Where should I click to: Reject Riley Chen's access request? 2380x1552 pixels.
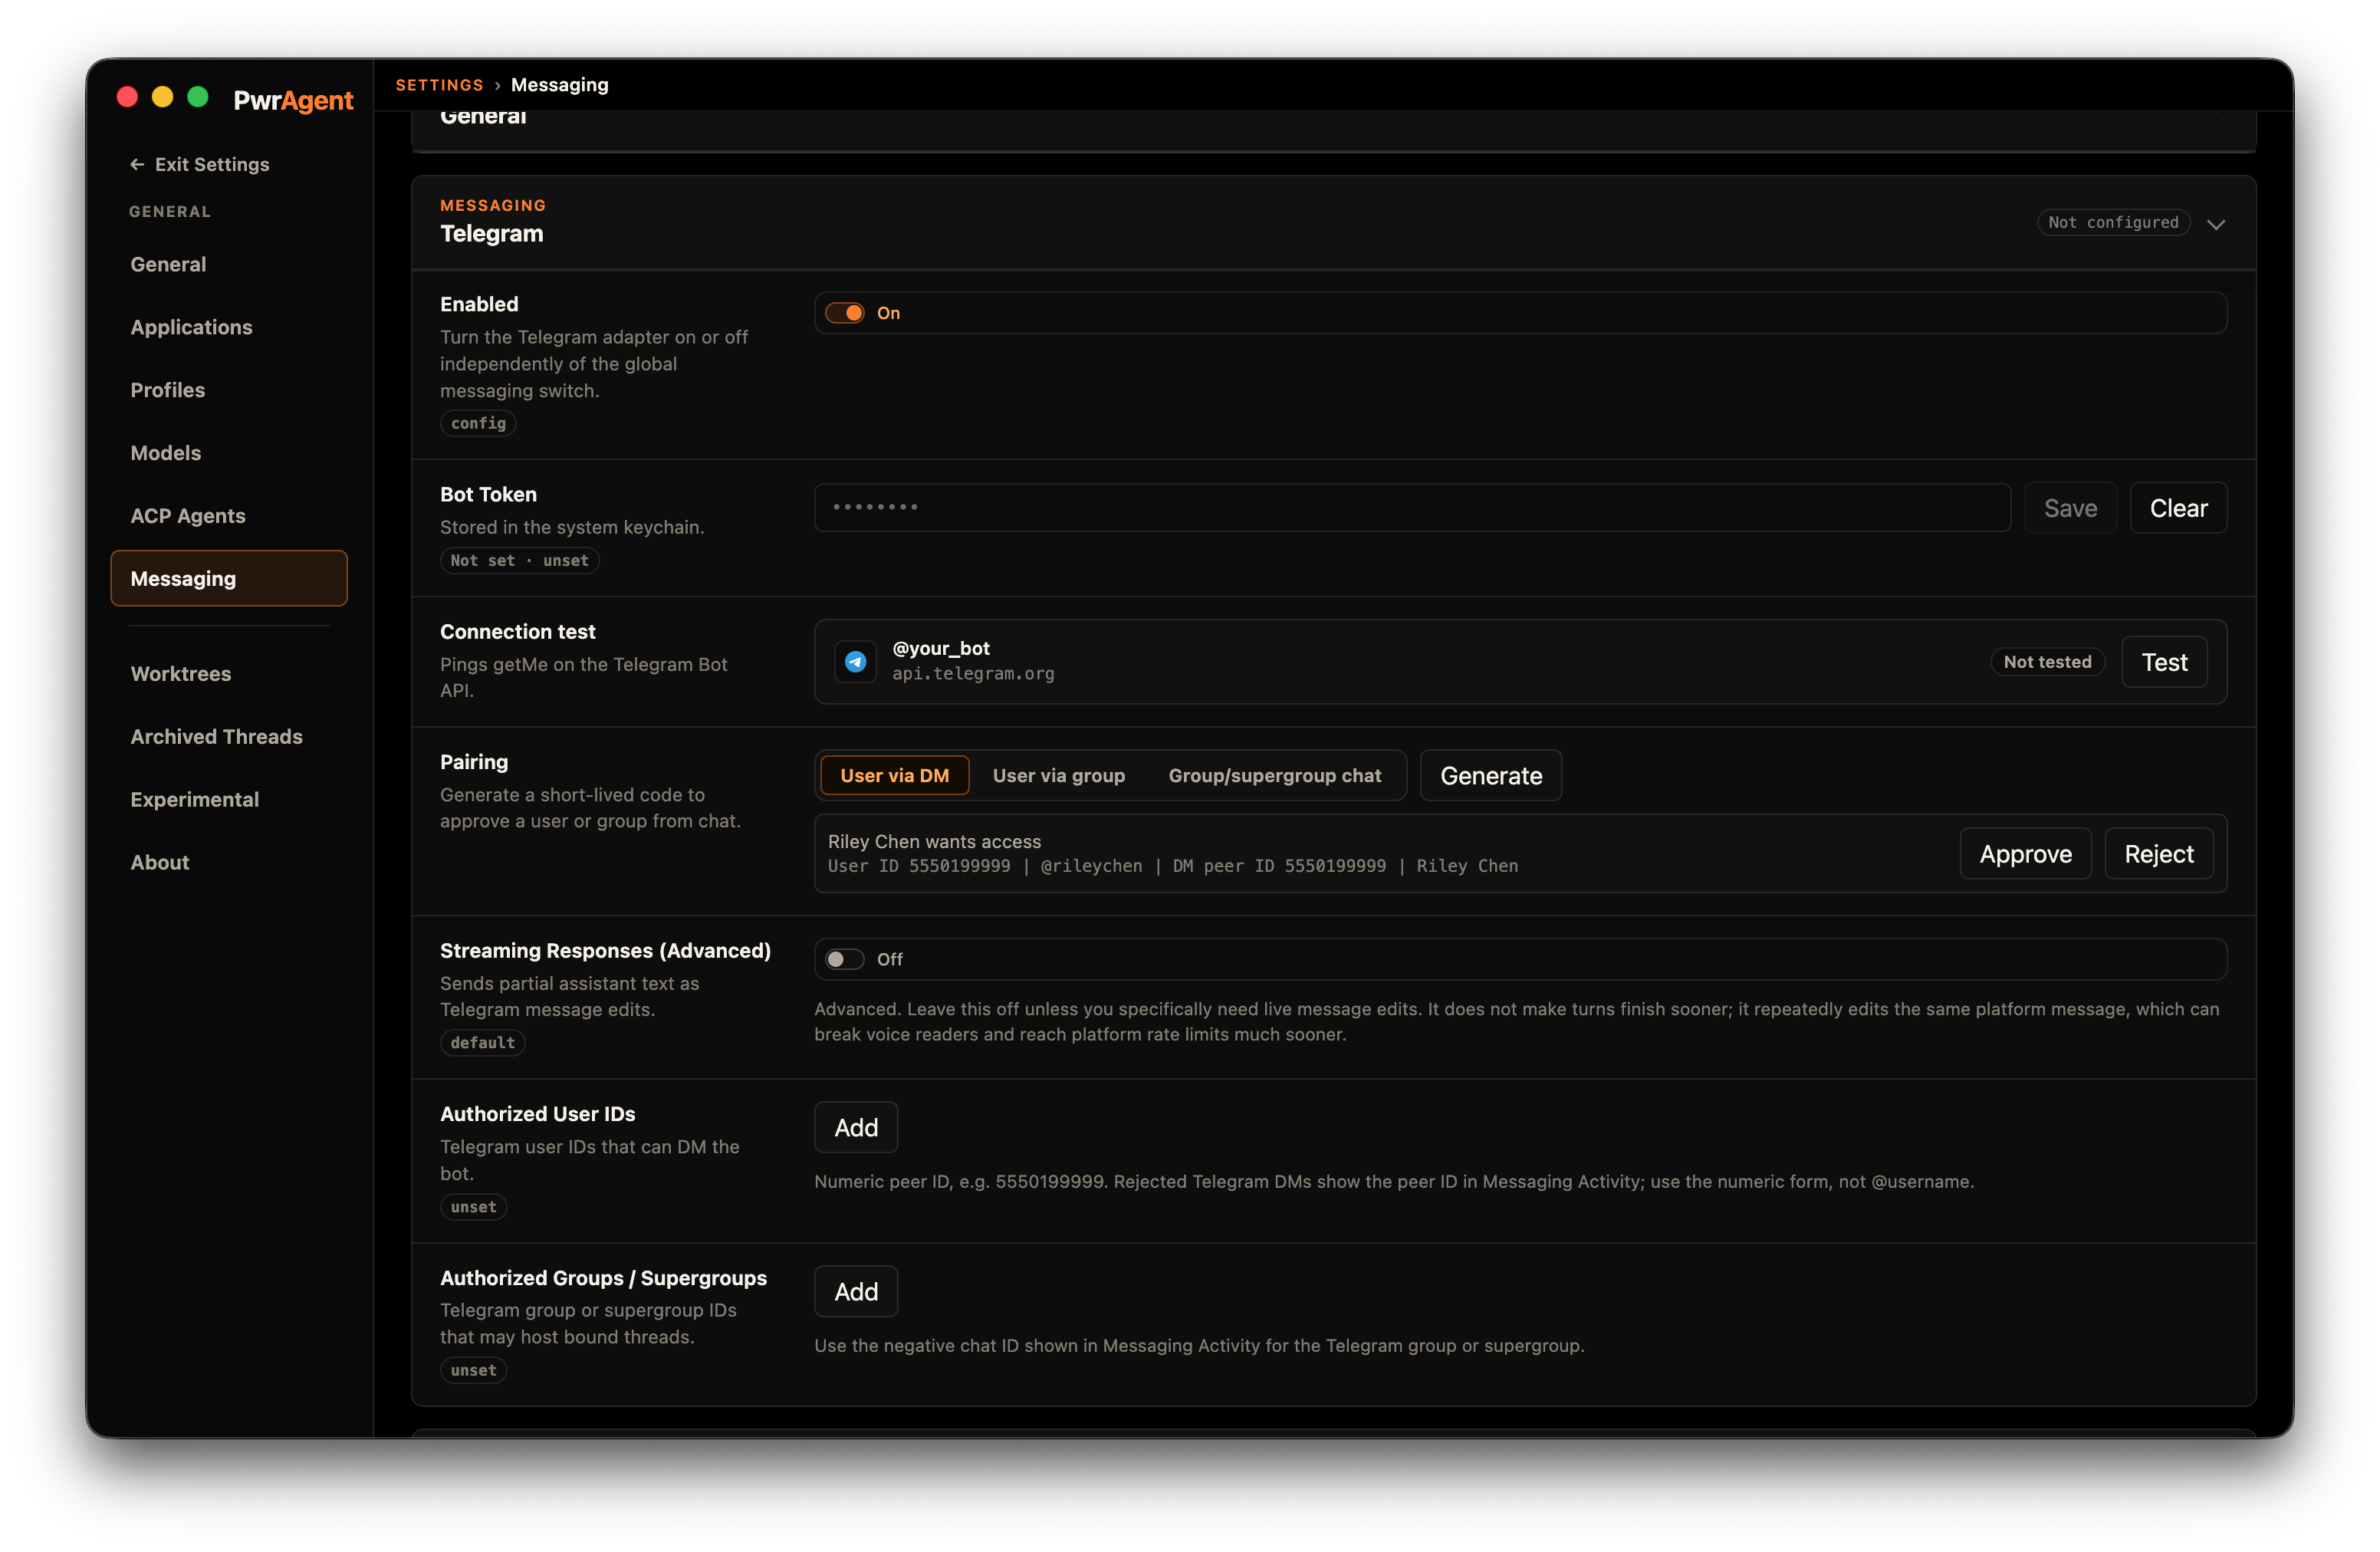click(x=2158, y=854)
